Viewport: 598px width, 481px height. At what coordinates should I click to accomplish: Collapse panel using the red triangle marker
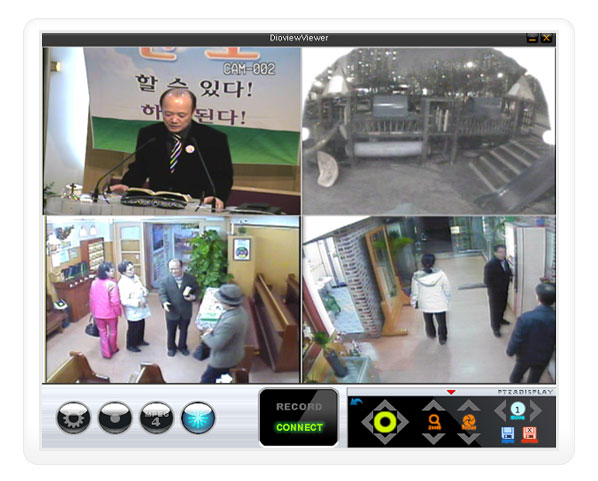coord(451,392)
